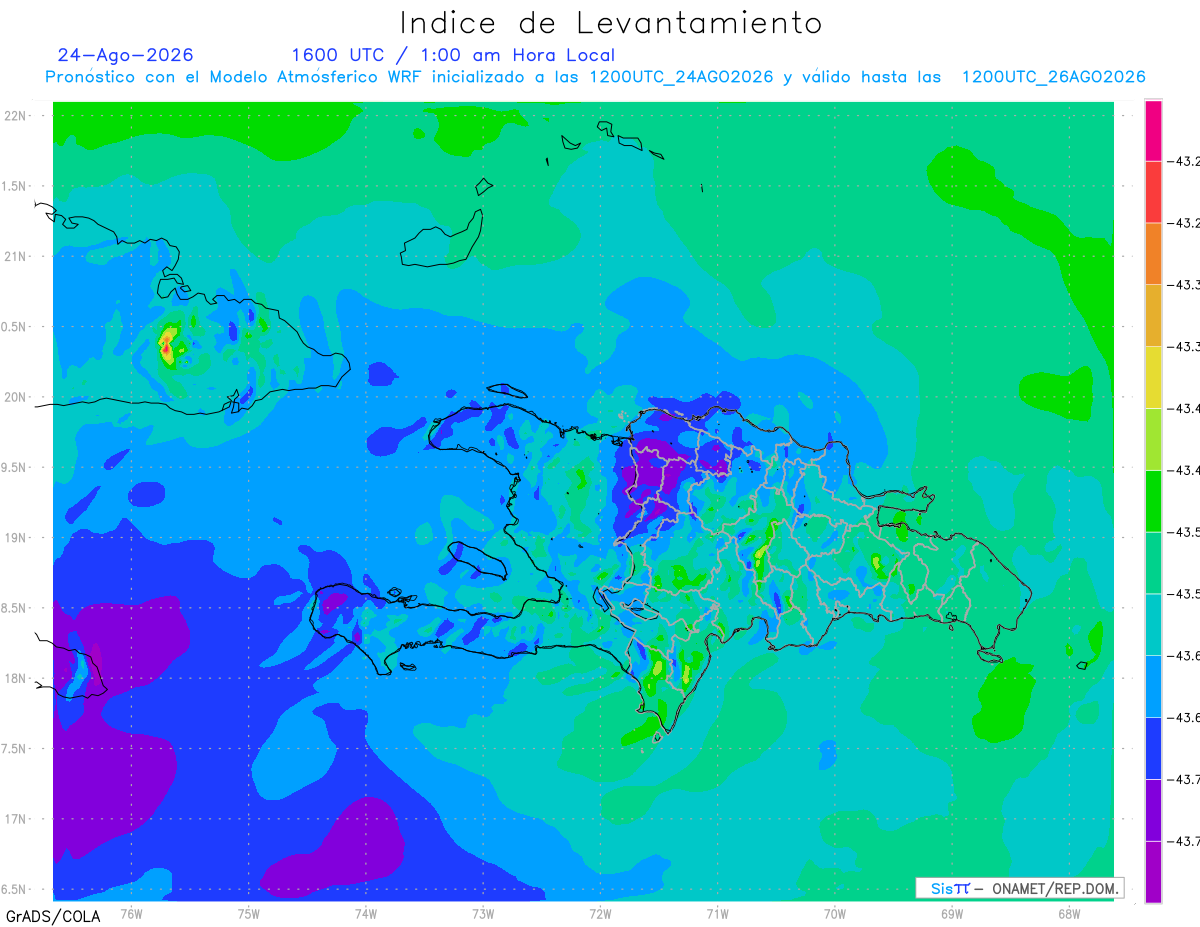Click the magenta swatch atop the color bar
This screenshot has height=927, width=1200.
[1153, 131]
